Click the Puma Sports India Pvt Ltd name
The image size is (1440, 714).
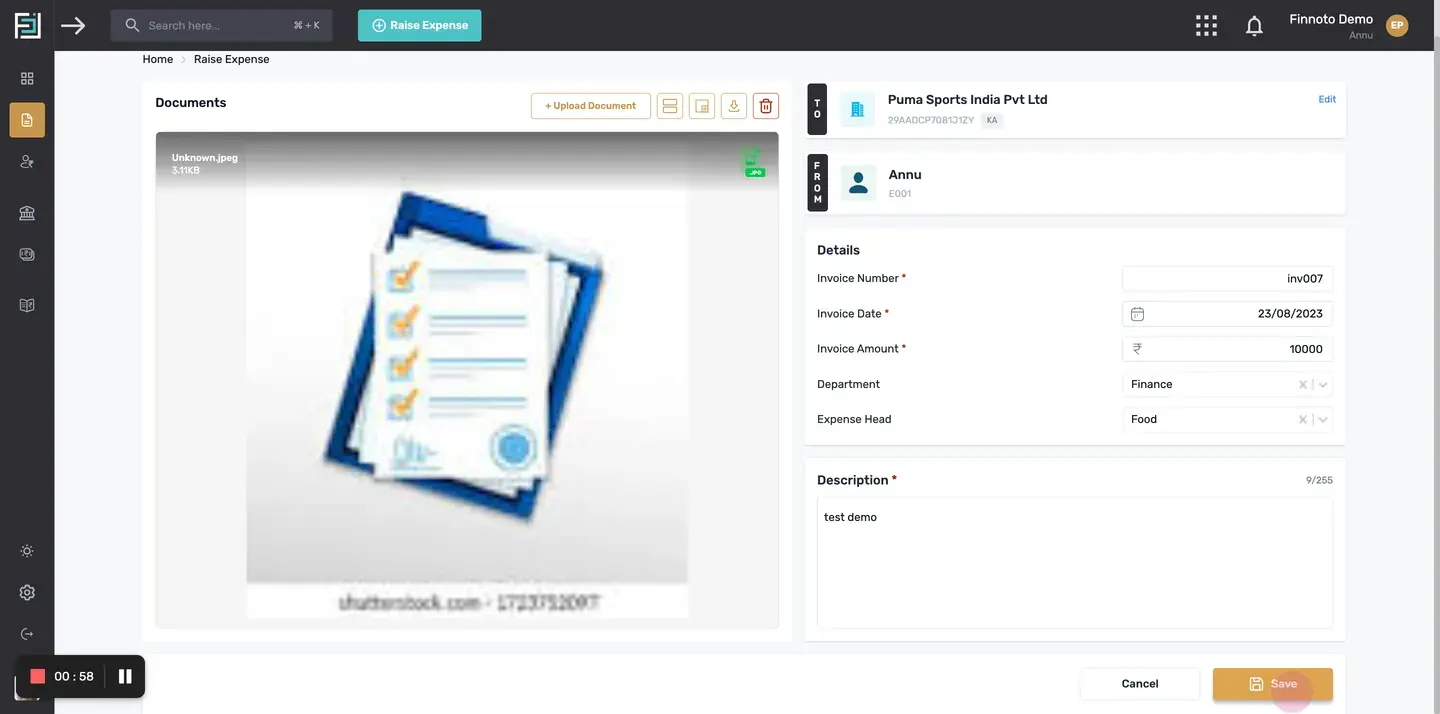[968, 100]
